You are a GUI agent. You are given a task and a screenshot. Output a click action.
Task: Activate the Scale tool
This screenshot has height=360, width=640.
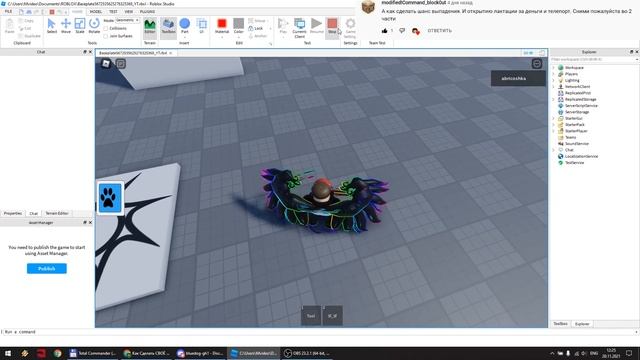pyautogui.click(x=80, y=25)
